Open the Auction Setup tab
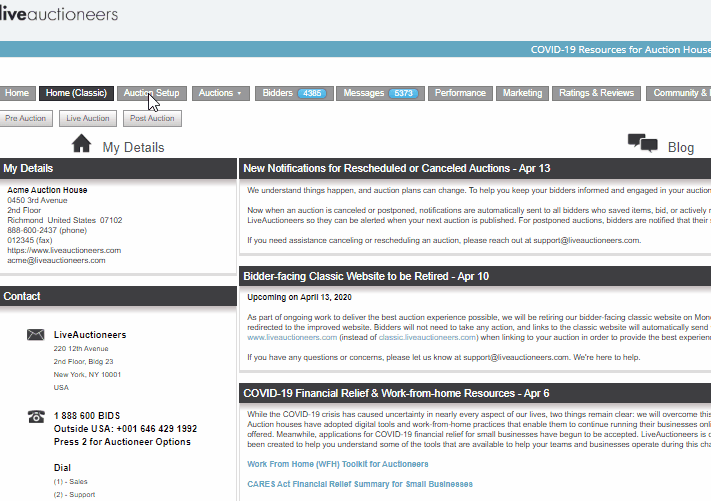711x501 pixels. point(151,93)
